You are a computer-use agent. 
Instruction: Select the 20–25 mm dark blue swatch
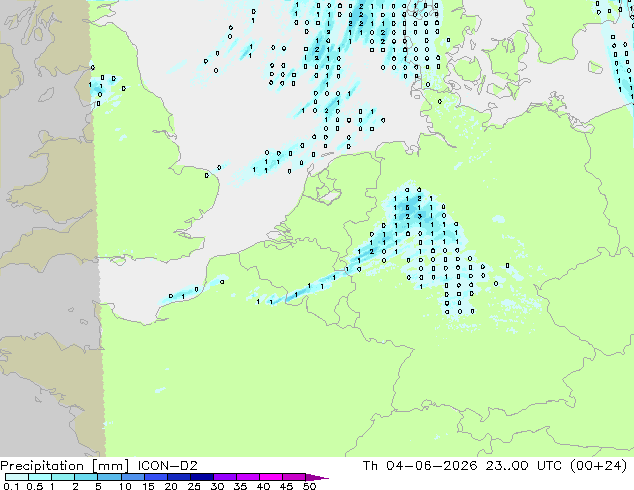point(178,477)
